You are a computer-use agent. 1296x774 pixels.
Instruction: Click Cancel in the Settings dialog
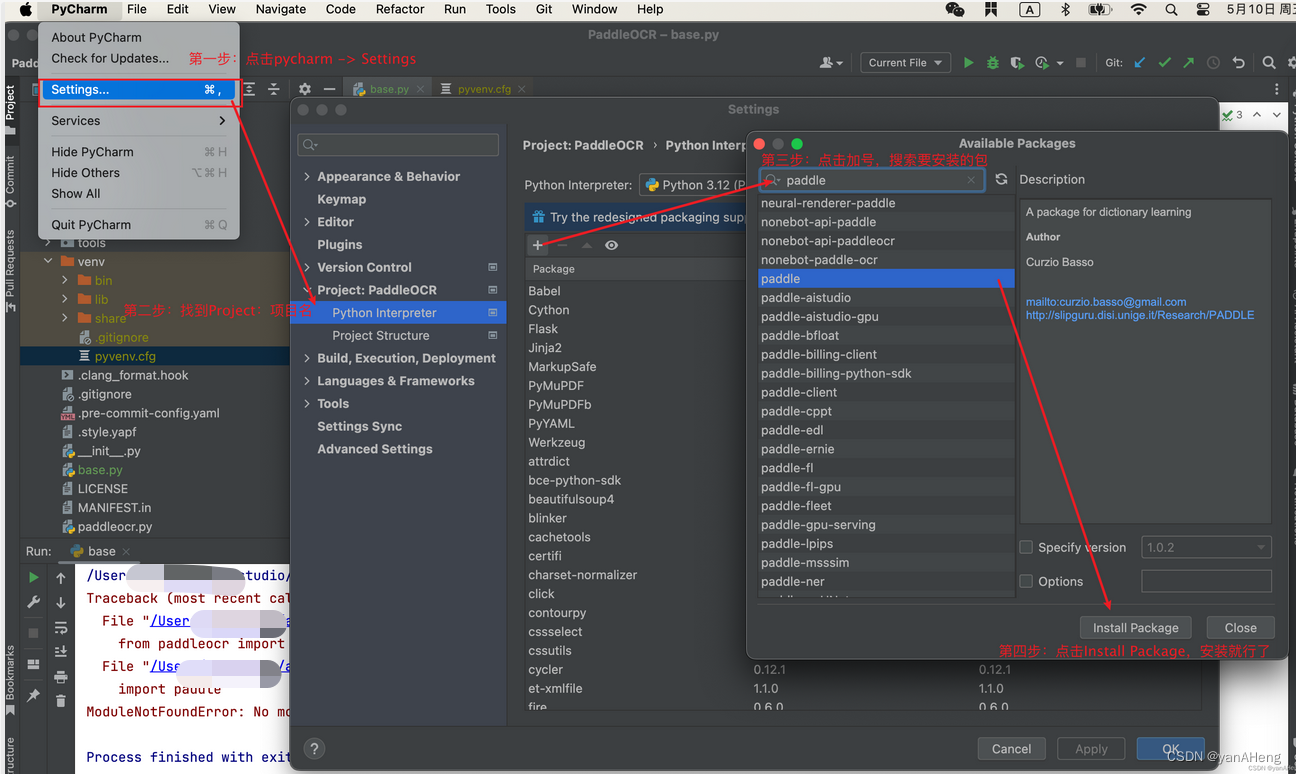[x=1011, y=749]
